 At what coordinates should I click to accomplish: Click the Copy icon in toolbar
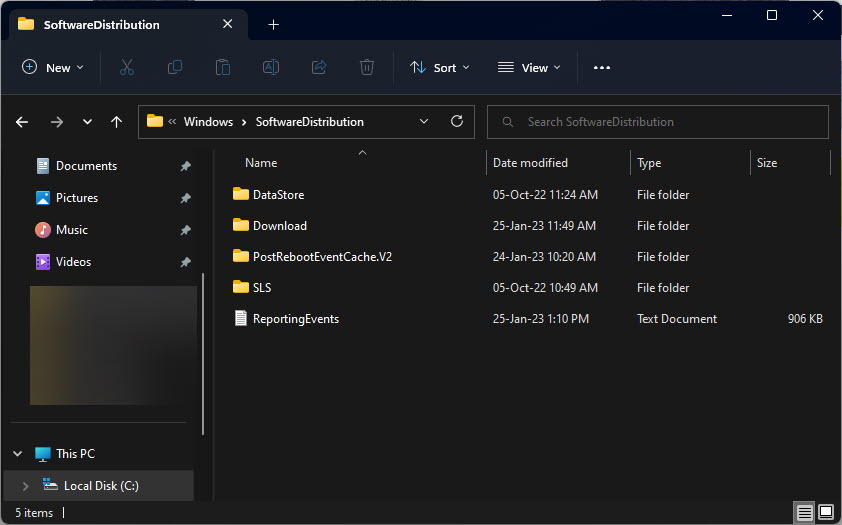point(175,68)
